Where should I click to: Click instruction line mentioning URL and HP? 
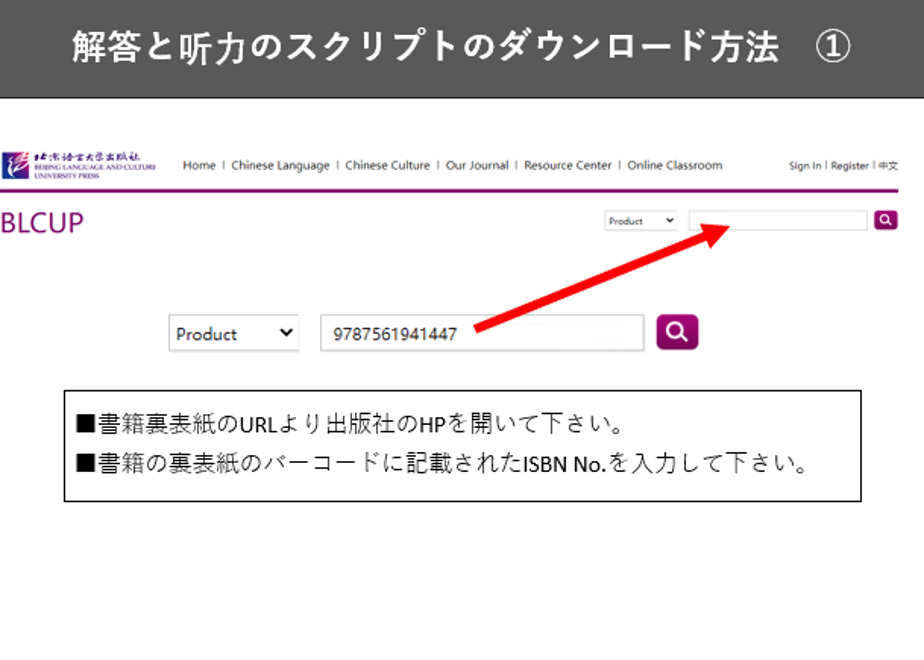tap(350, 424)
